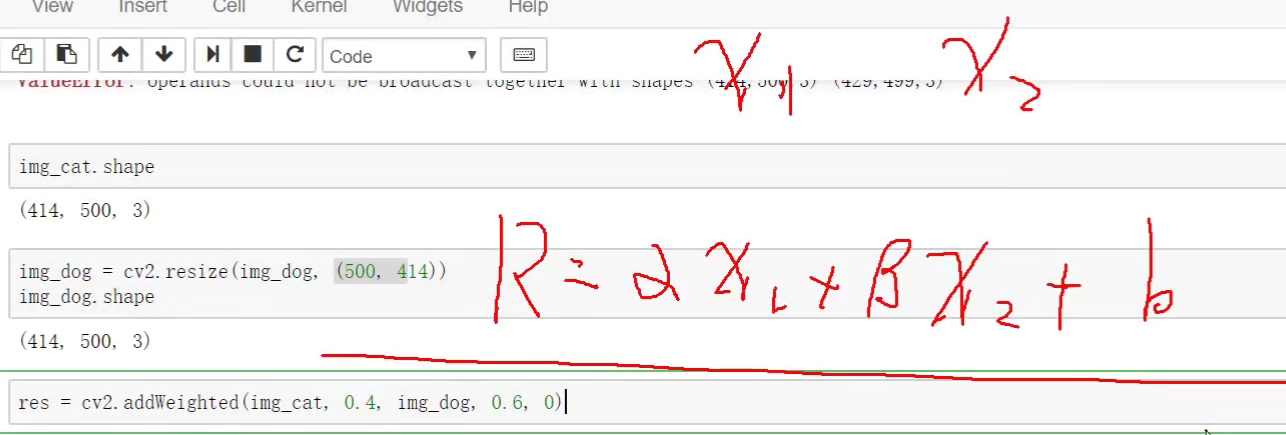Click the output below img_cat.shape
Image resolution: width=1286 pixels, height=435 pixels.
click(x=85, y=211)
